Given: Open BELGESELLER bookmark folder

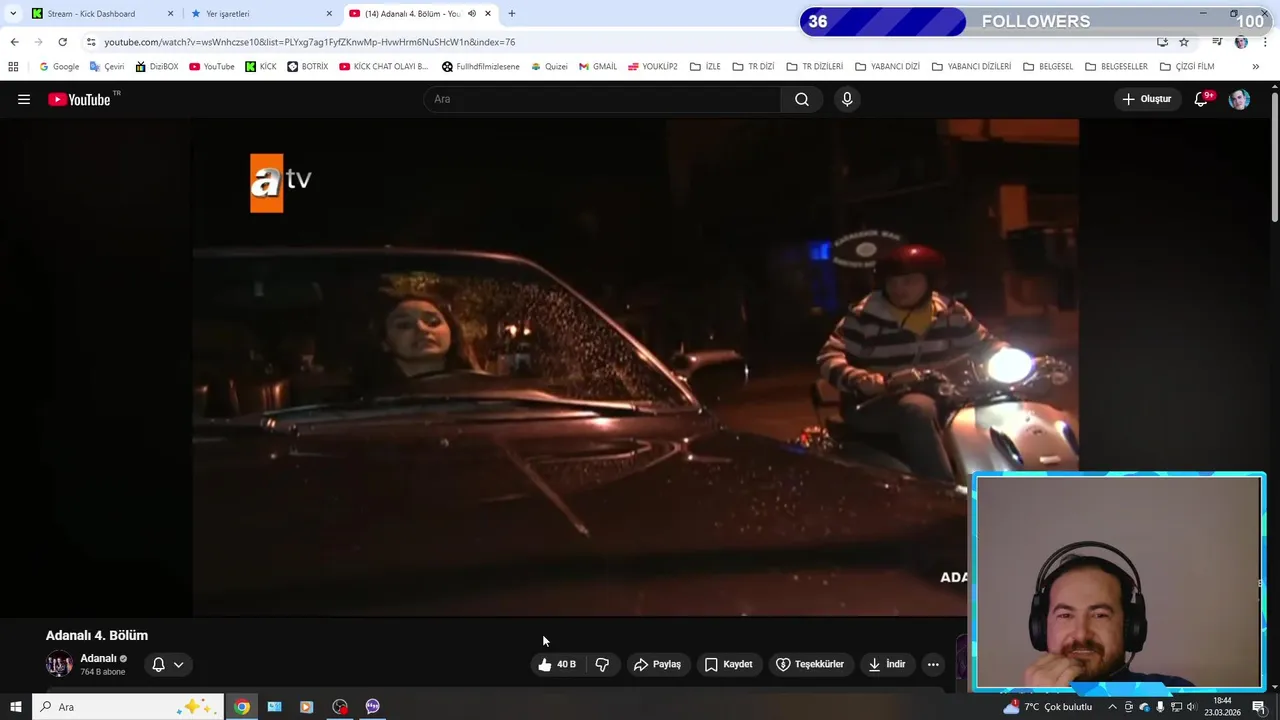Looking at the screenshot, I should coord(1116,67).
